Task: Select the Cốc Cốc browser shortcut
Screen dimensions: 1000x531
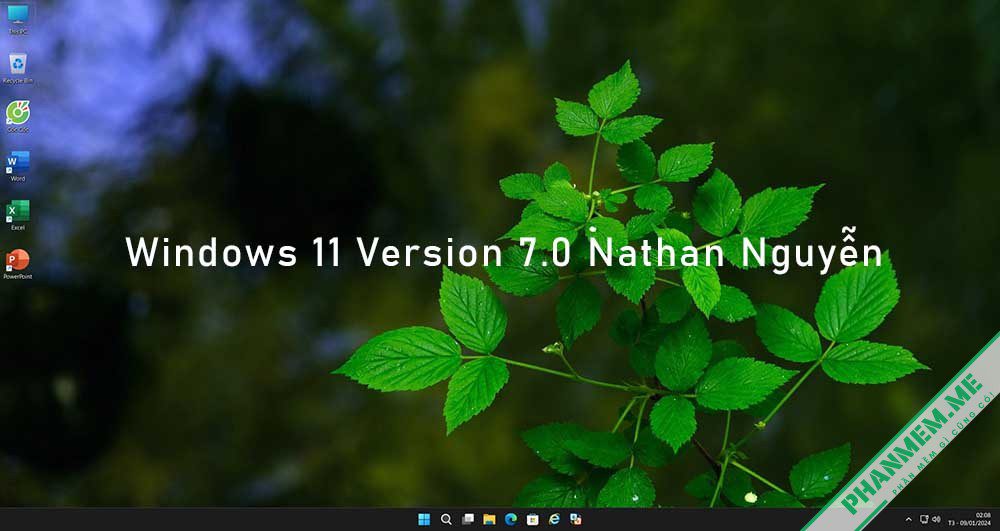Action: 18,117
